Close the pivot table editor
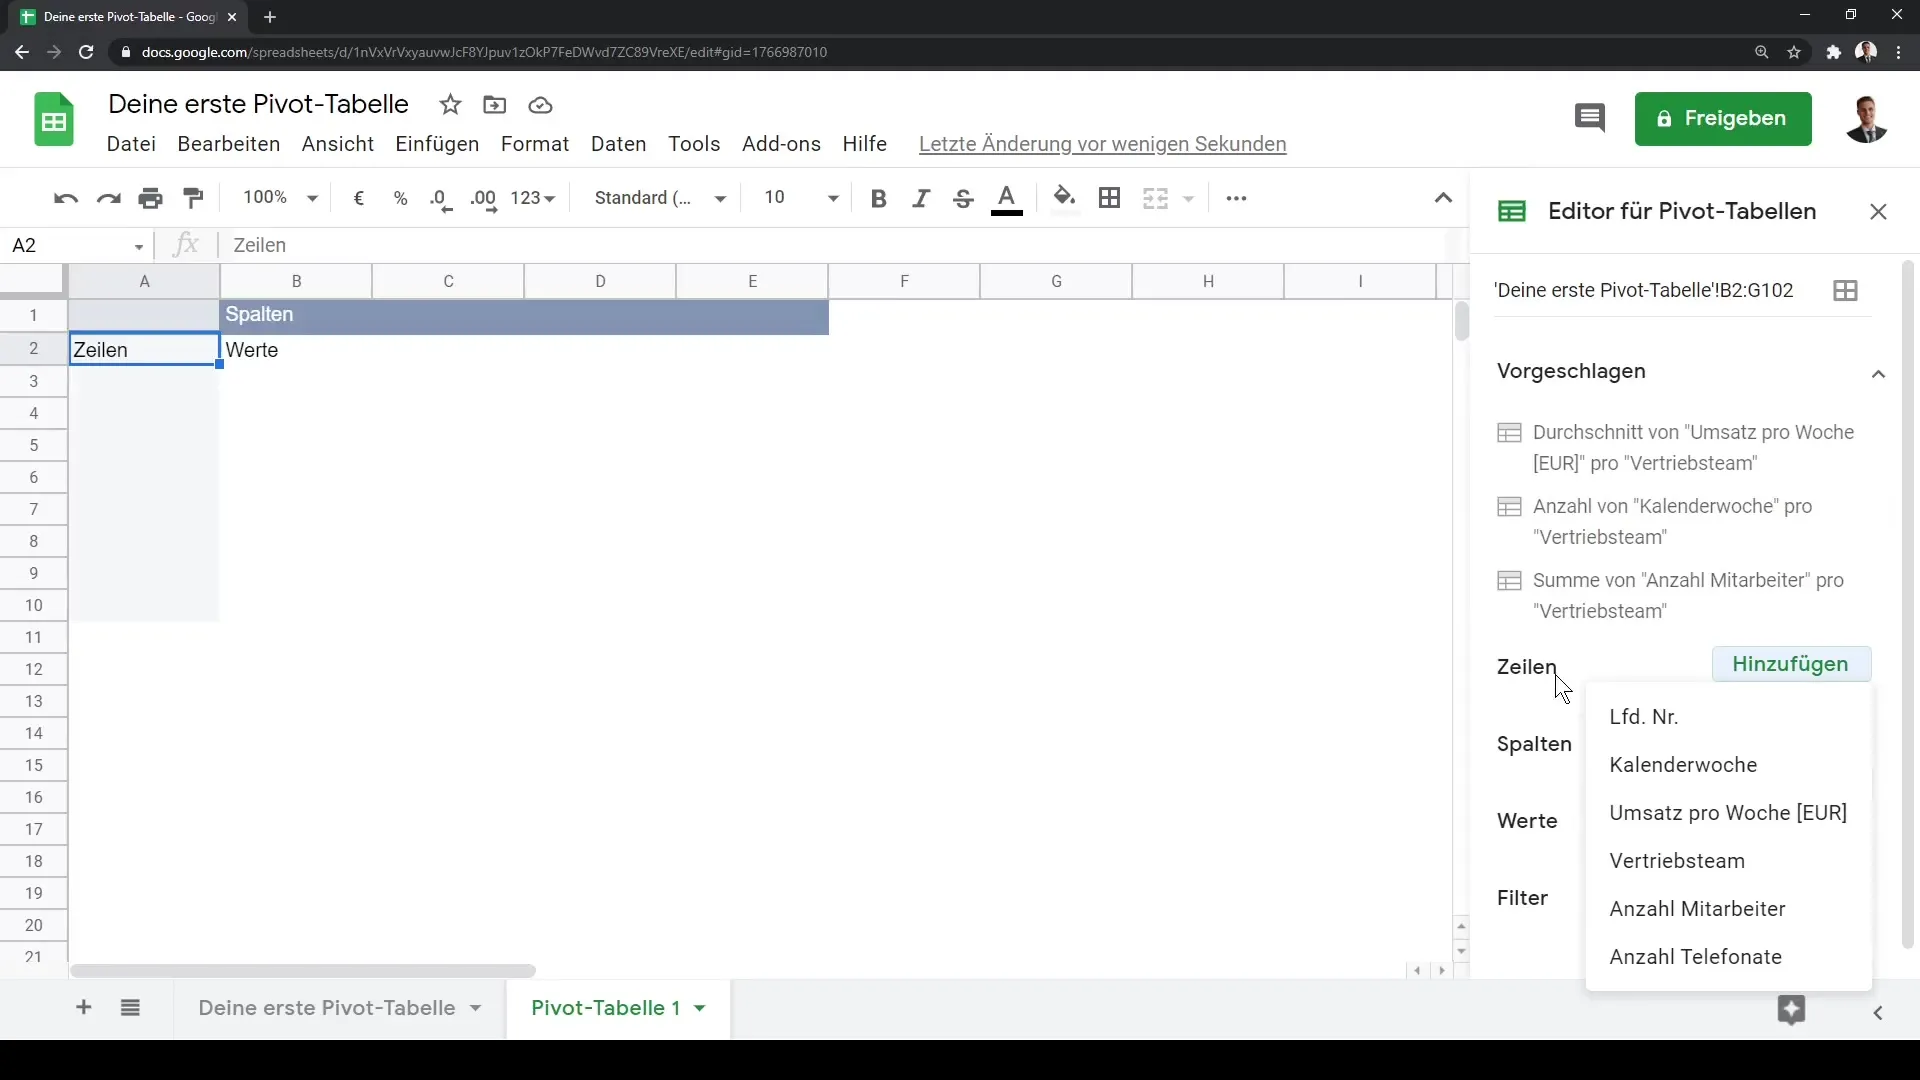The height and width of the screenshot is (1080, 1920). click(1878, 212)
